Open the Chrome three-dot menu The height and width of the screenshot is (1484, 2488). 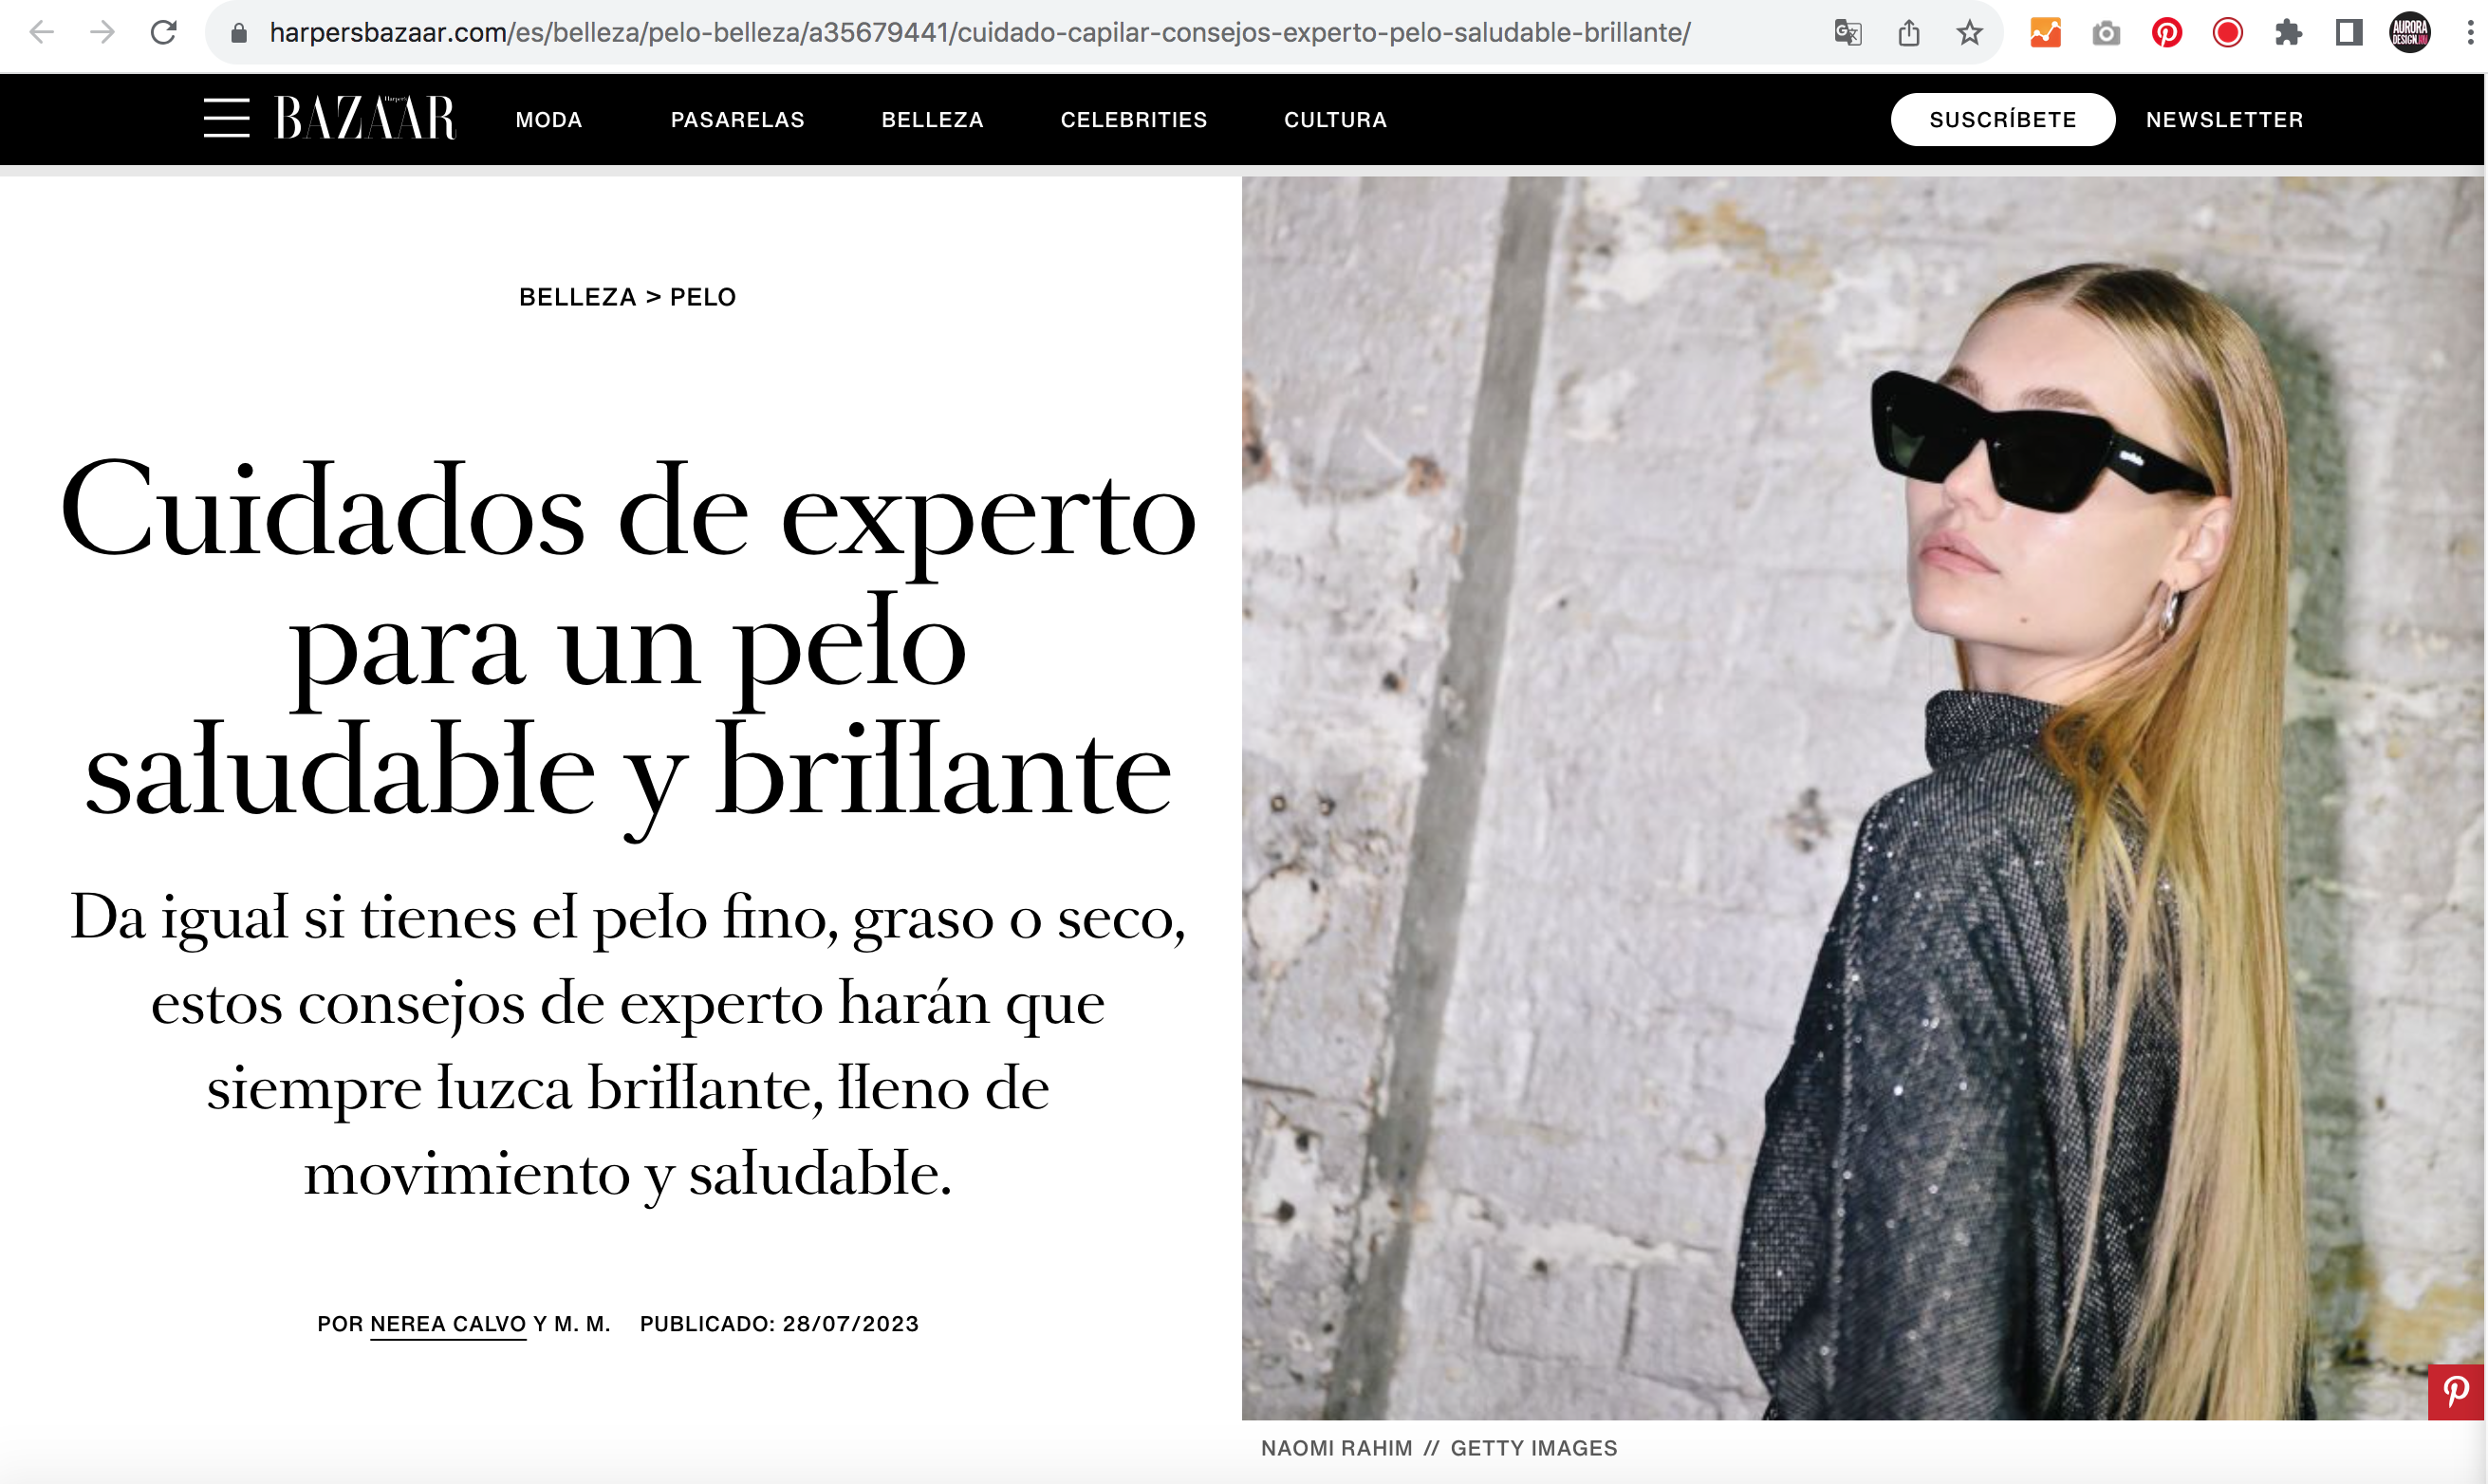tap(2470, 33)
